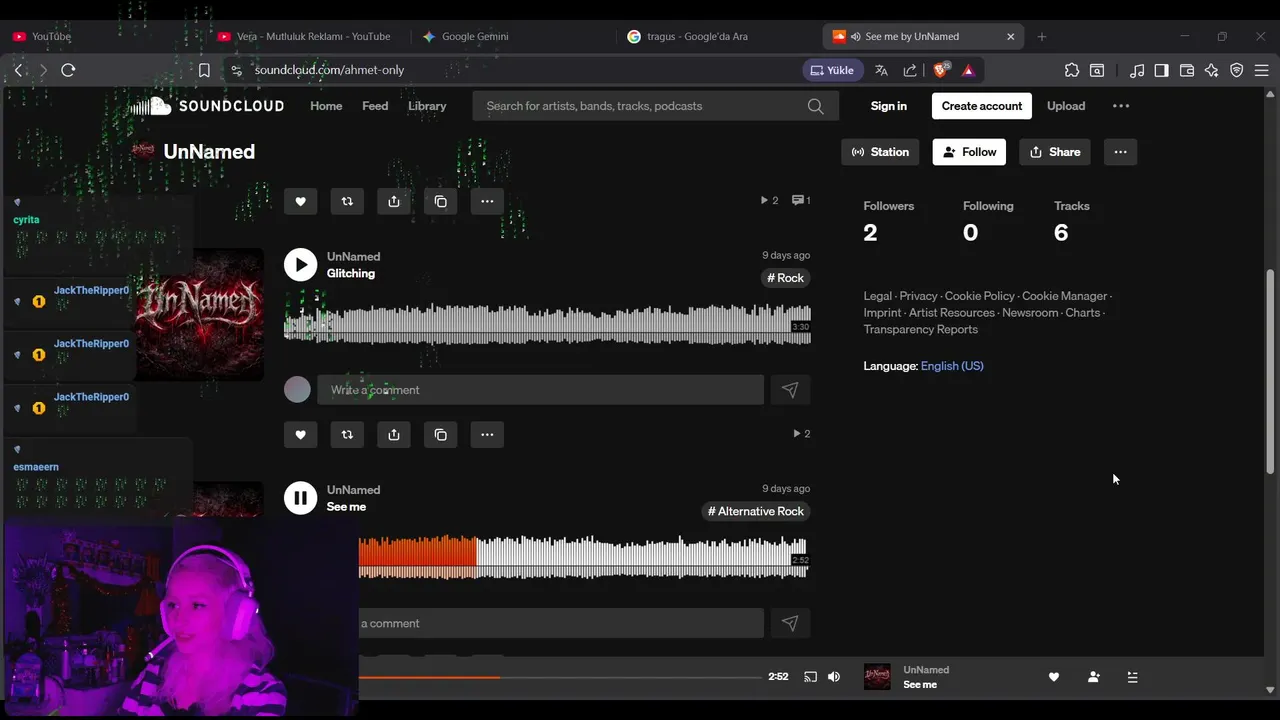Go back in browser history
Screen dimensions: 1280x720
[19, 70]
